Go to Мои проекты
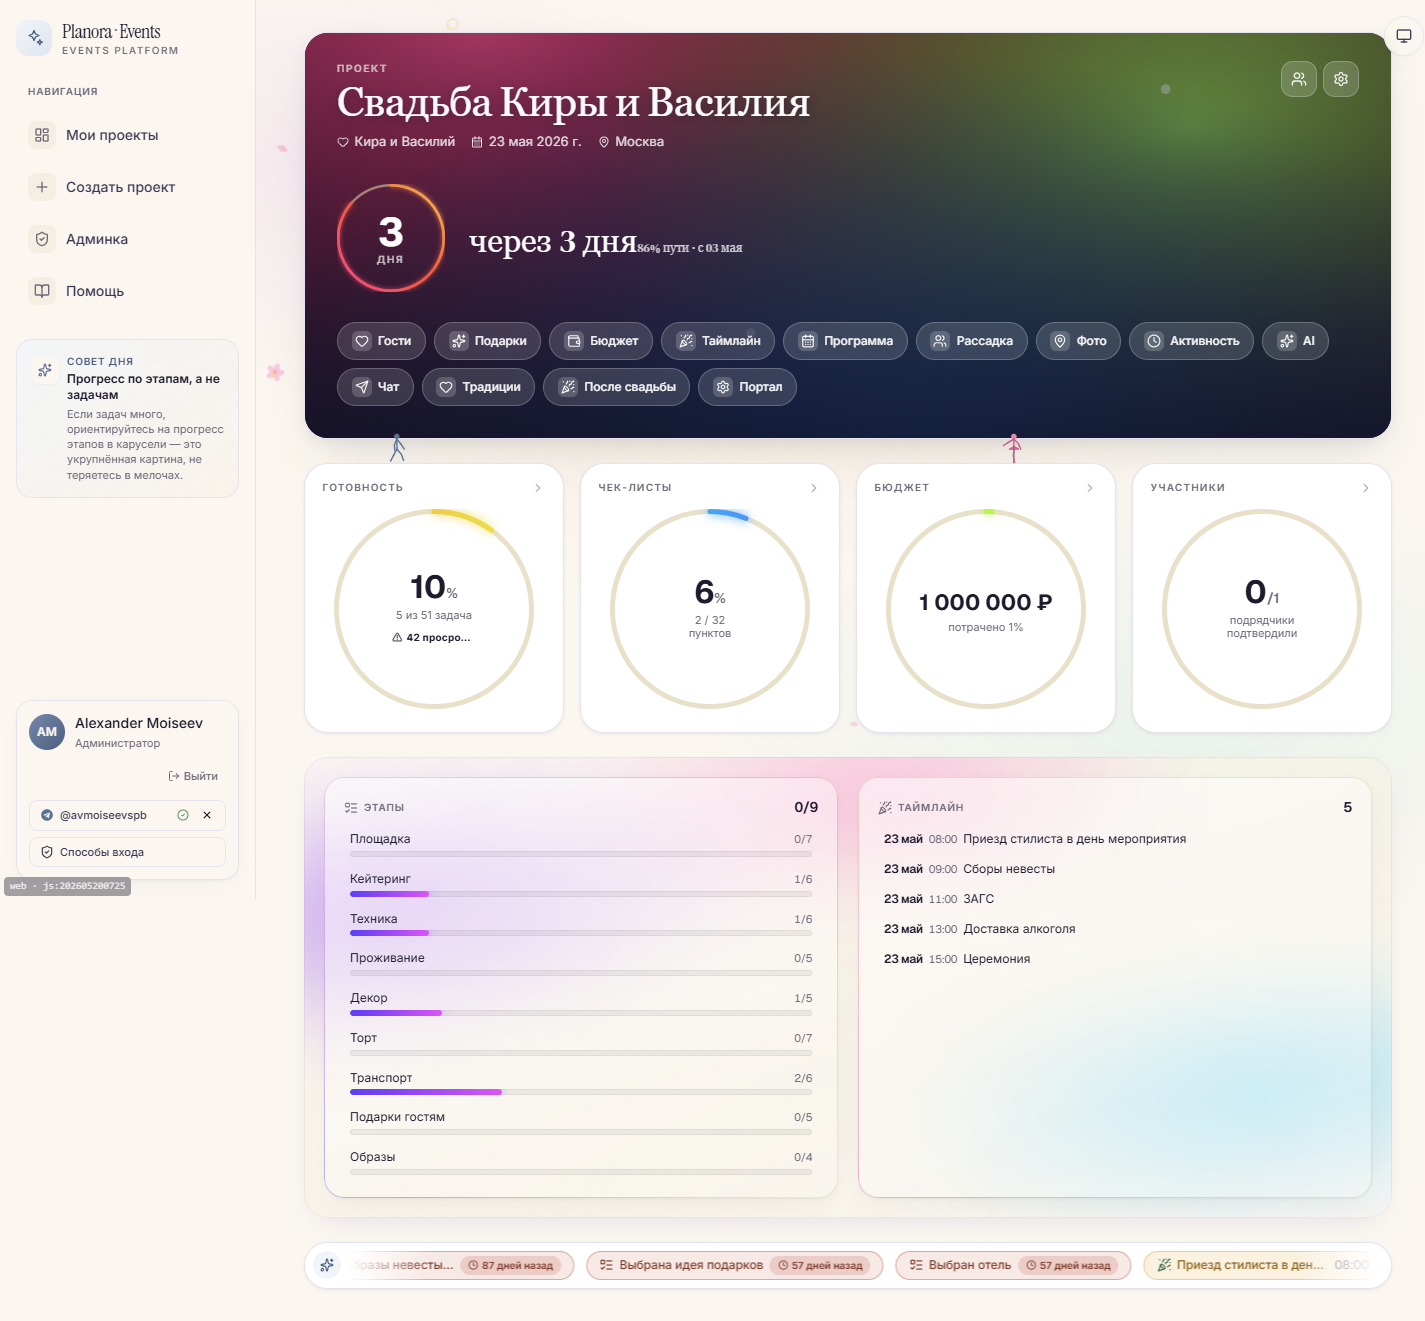The height and width of the screenshot is (1321, 1425). [127, 135]
